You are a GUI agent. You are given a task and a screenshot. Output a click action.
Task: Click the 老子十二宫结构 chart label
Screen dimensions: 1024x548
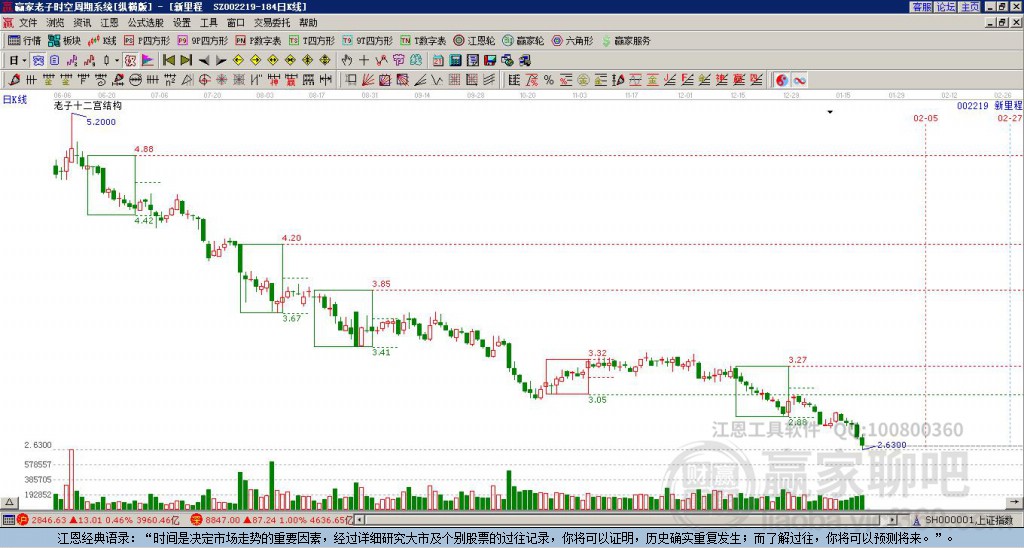click(x=88, y=105)
